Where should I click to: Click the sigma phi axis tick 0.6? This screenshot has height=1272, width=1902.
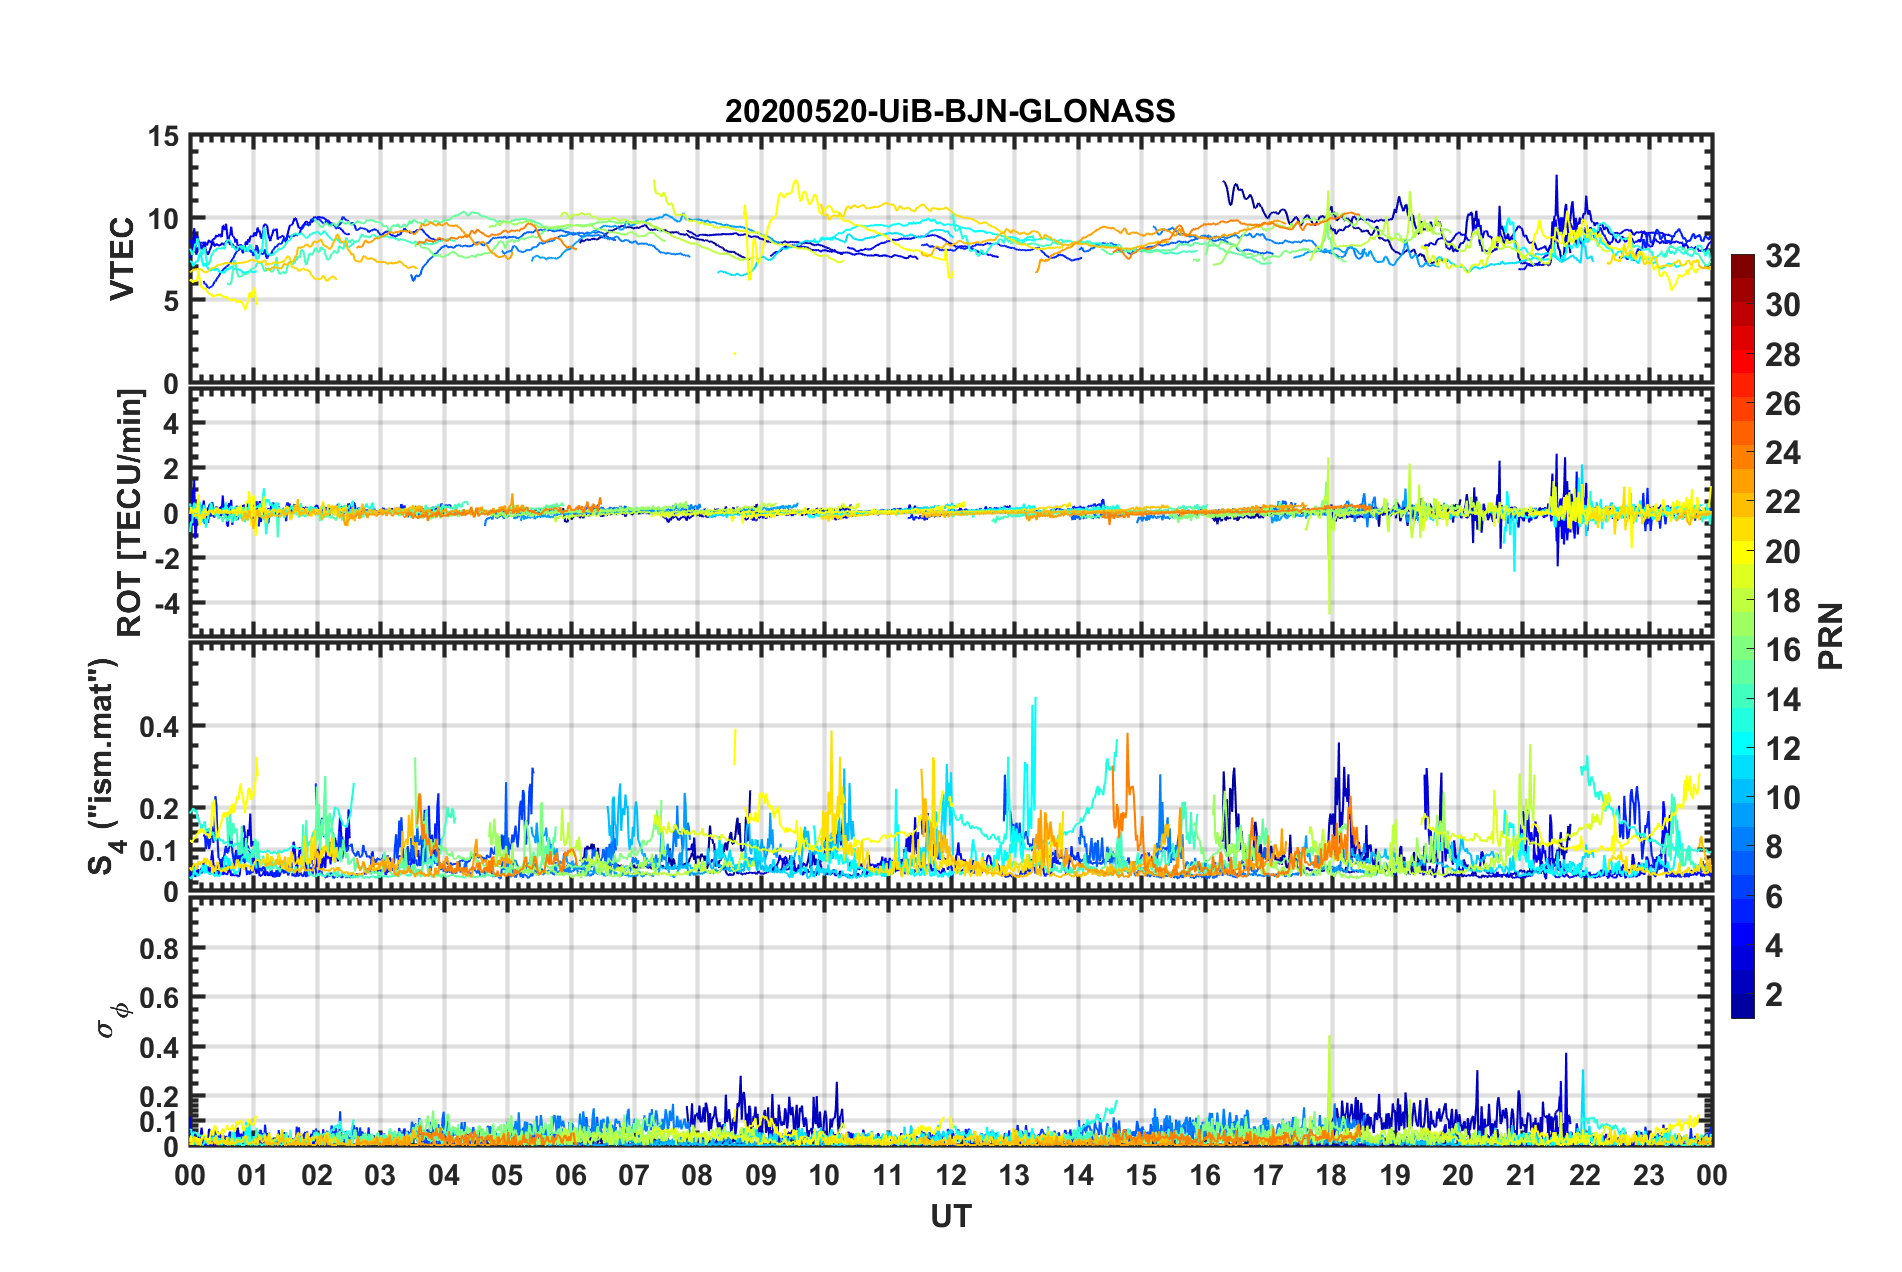point(160,998)
